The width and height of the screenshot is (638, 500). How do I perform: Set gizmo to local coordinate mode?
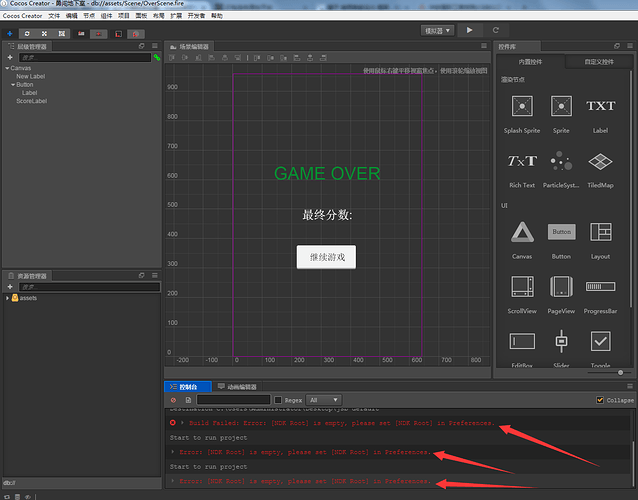(118, 34)
